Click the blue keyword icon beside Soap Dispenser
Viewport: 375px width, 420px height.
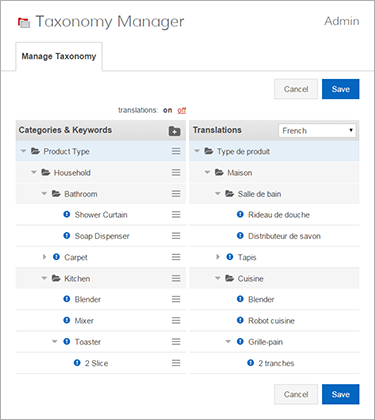click(x=67, y=236)
